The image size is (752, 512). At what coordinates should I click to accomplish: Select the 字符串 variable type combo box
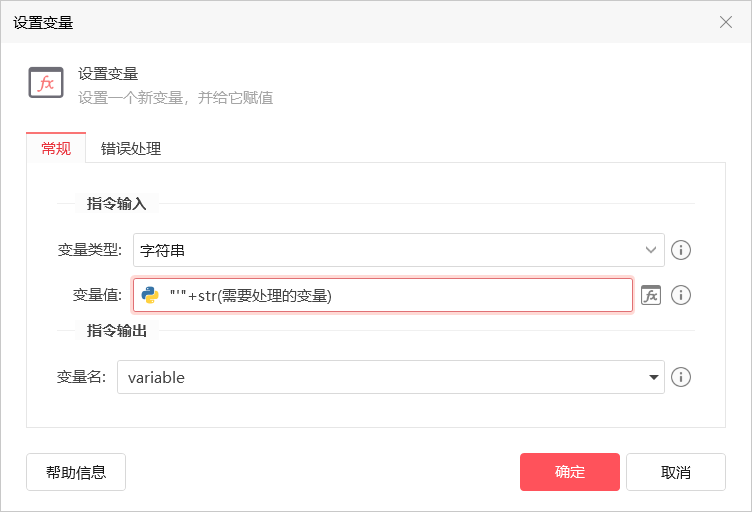(x=390, y=250)
